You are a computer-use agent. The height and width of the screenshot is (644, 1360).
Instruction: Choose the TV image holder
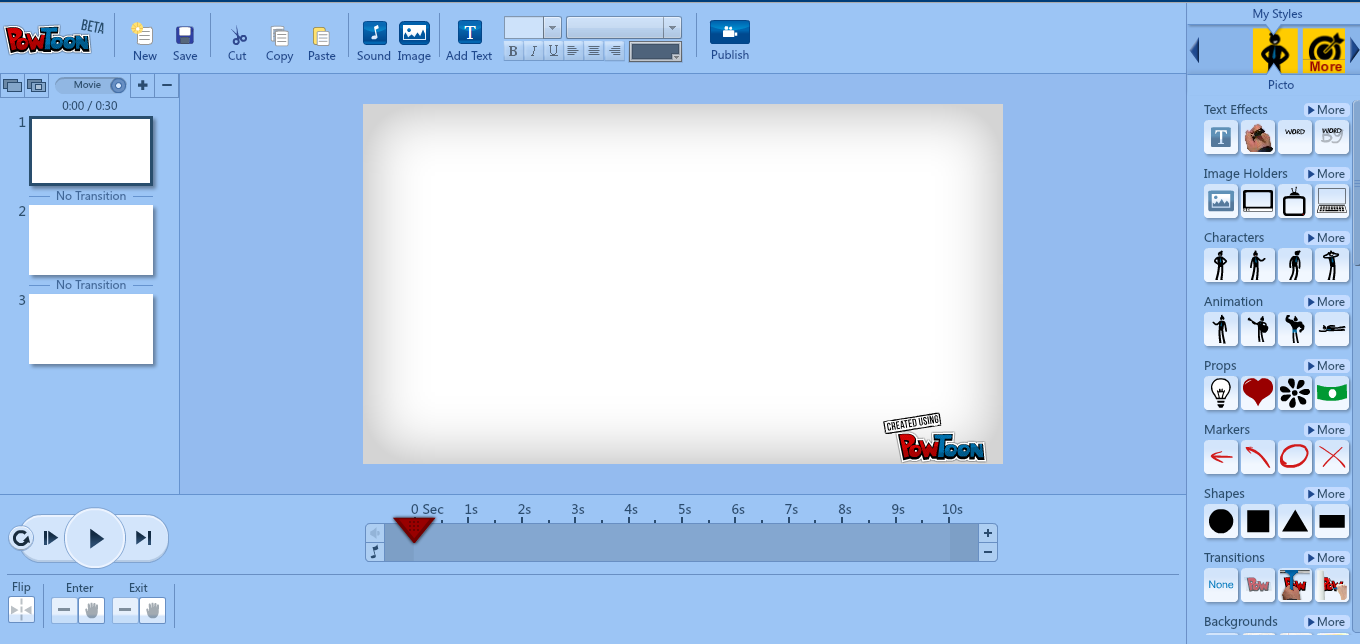click(1295, 202)
